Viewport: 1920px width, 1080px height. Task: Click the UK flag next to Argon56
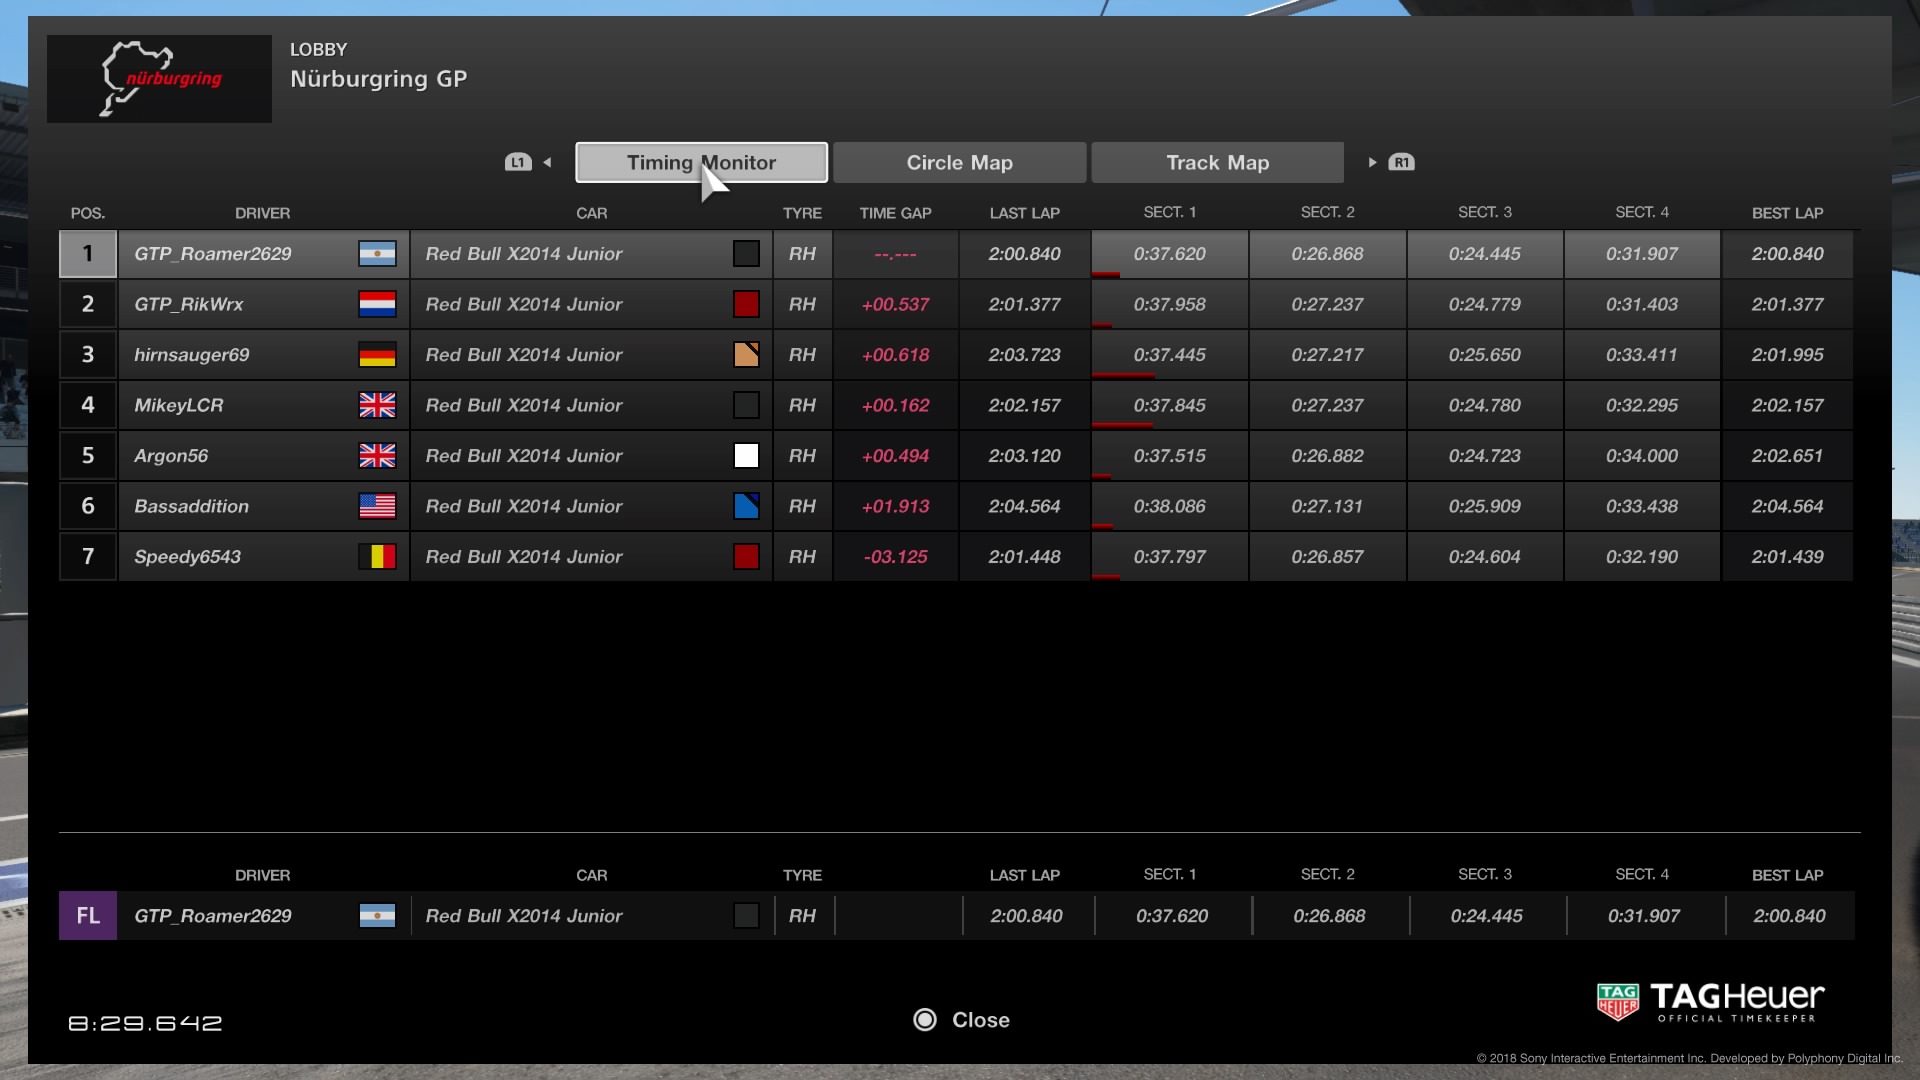(377, 456)
